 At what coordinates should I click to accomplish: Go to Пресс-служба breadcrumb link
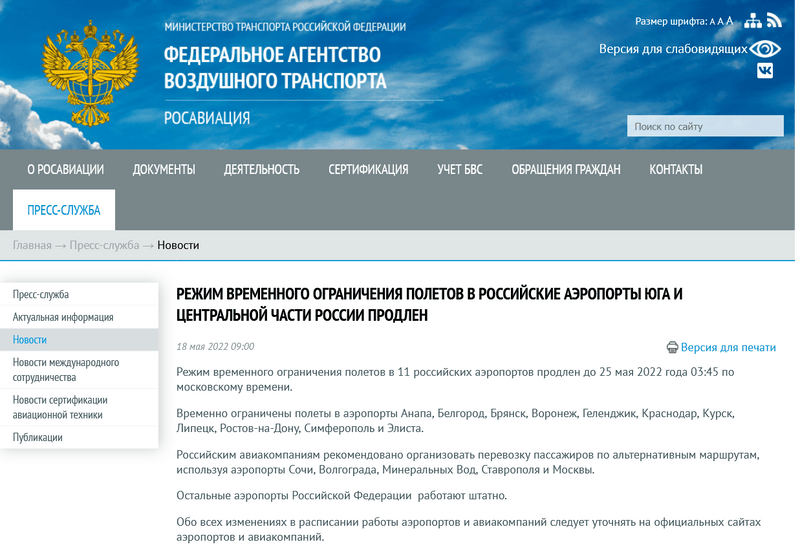104,245
